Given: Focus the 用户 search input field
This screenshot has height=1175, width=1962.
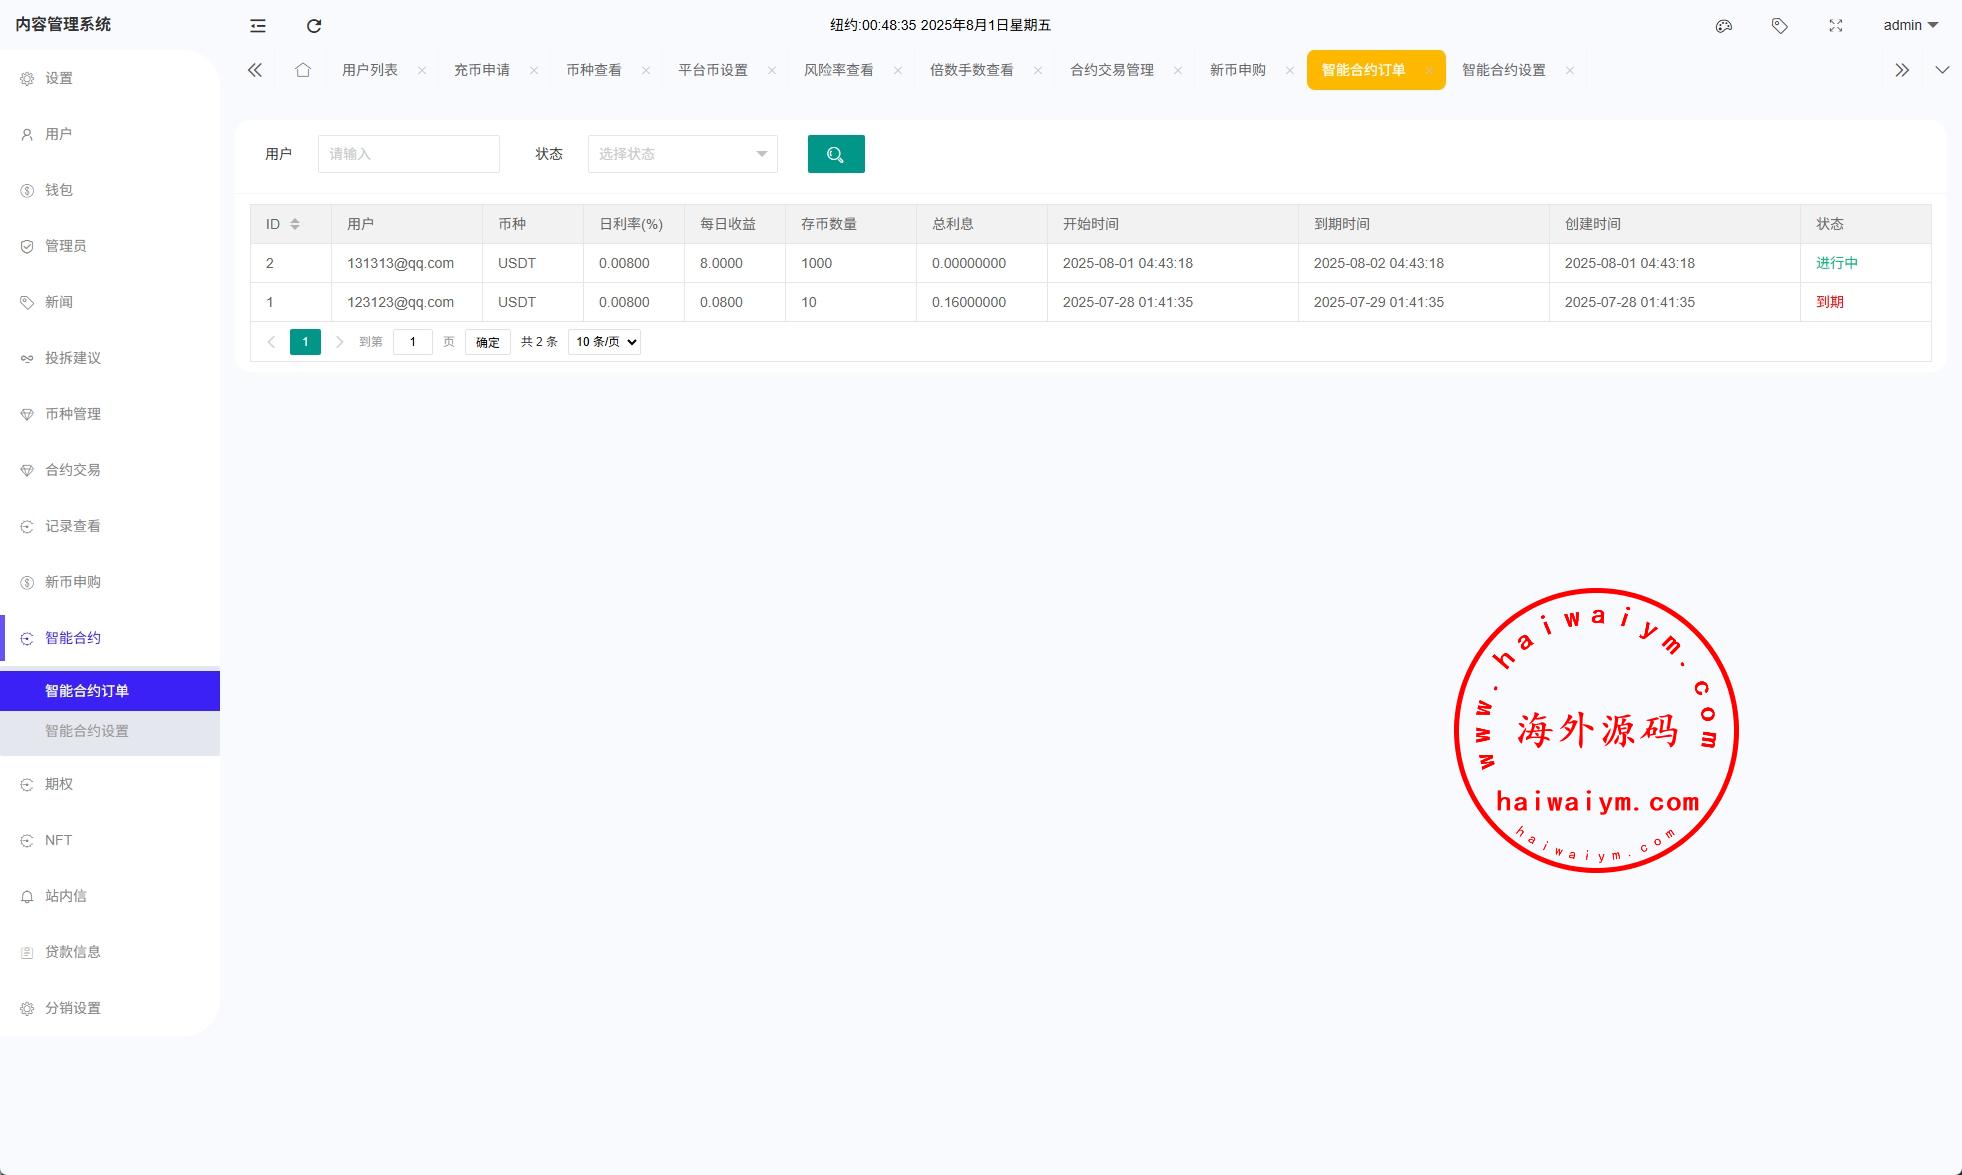Looking at the screenshot, I should (x=408, y=154).
